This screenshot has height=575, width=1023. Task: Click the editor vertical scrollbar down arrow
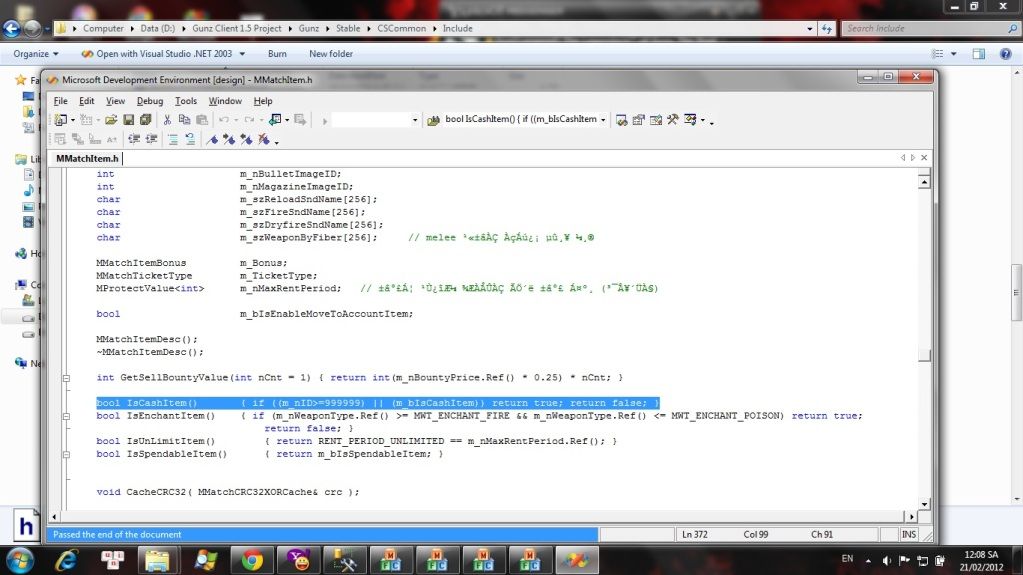(x=925, y=503)
